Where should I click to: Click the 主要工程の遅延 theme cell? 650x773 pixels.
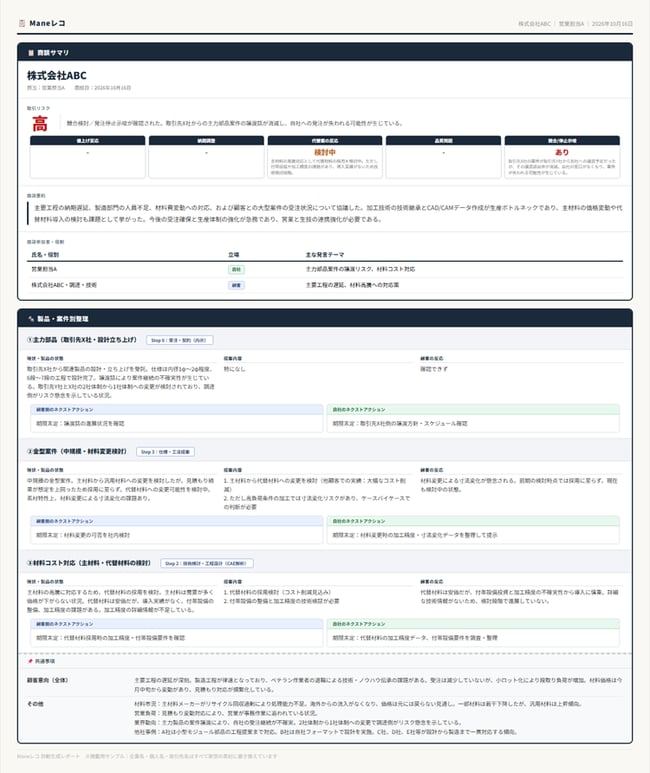352,285
